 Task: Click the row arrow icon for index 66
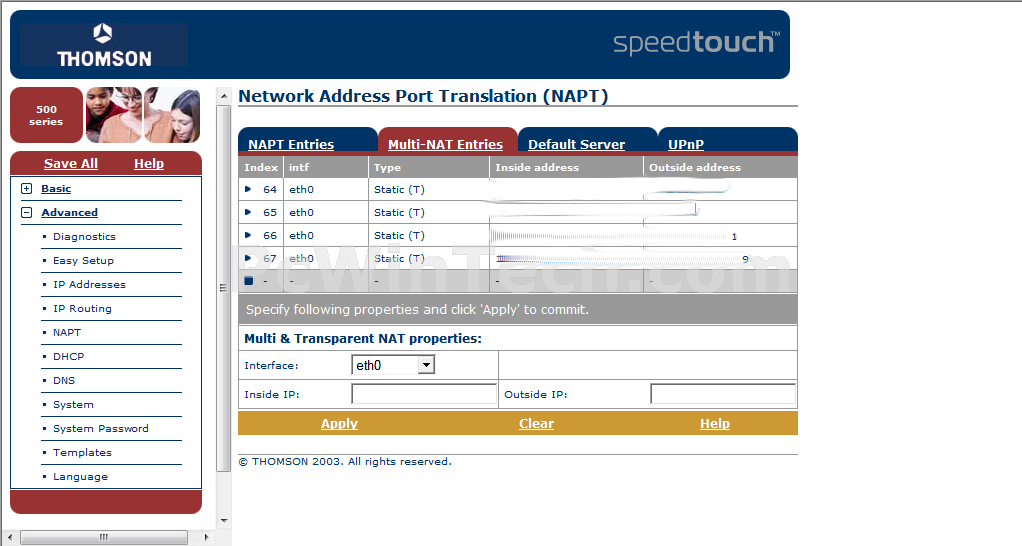[x=248, y=235]
